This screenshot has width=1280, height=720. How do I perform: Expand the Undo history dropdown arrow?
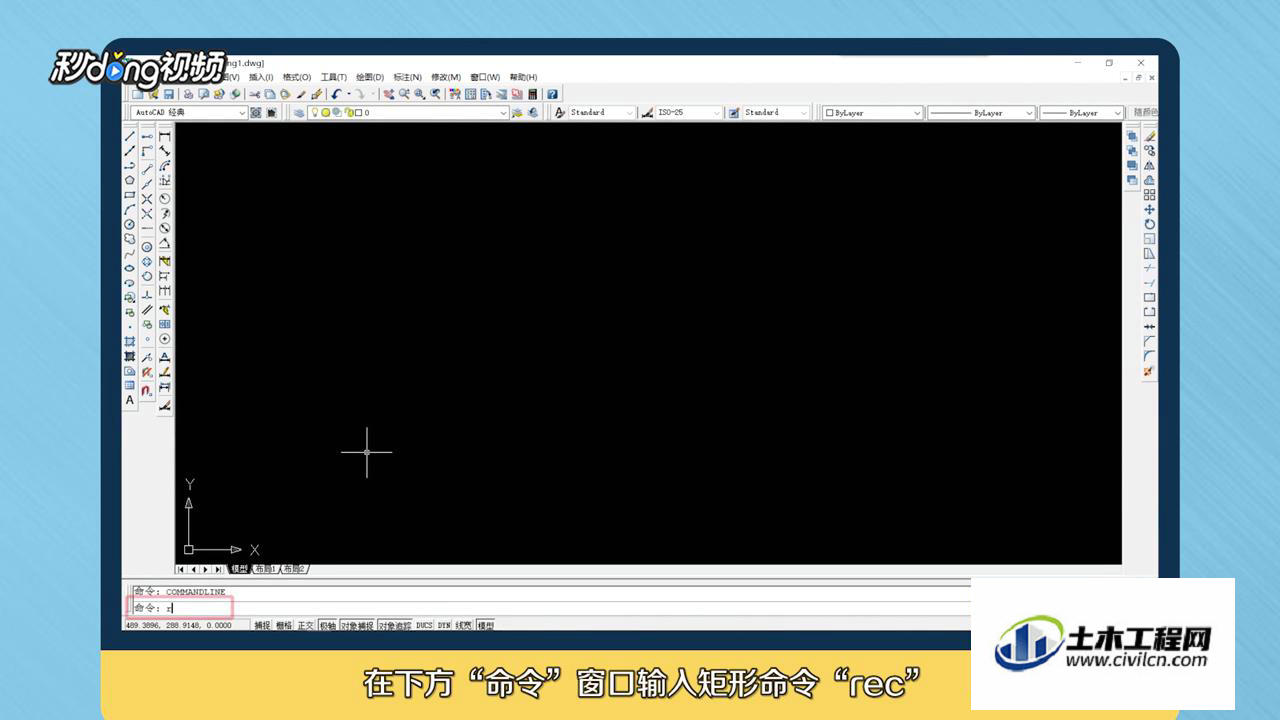click(348, 94)
